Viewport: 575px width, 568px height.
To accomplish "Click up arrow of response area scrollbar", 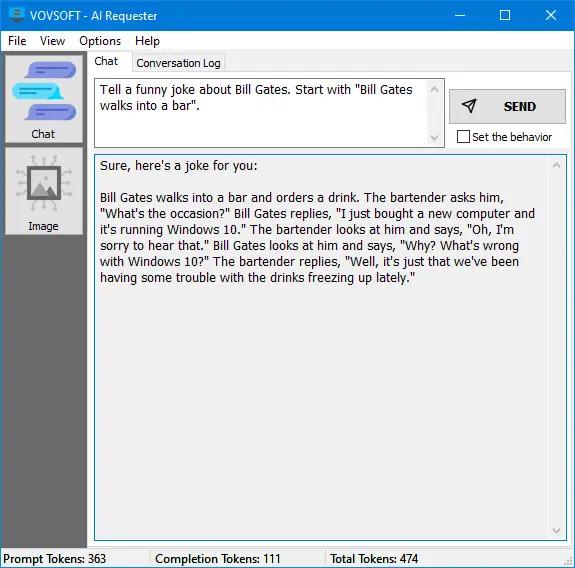I will point(556,165).
